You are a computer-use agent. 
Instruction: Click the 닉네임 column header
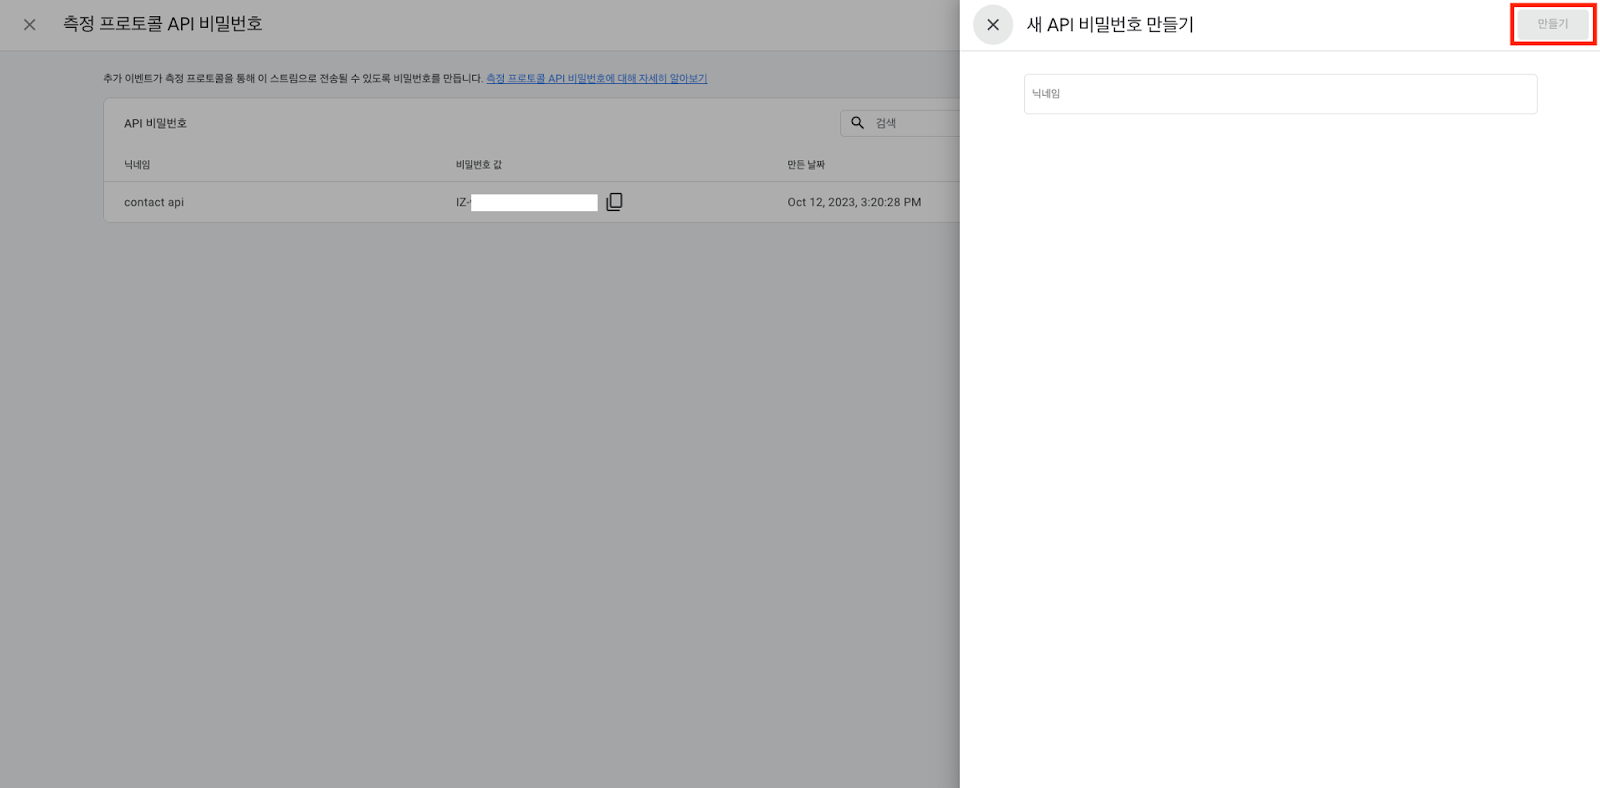tap(137, 165)
